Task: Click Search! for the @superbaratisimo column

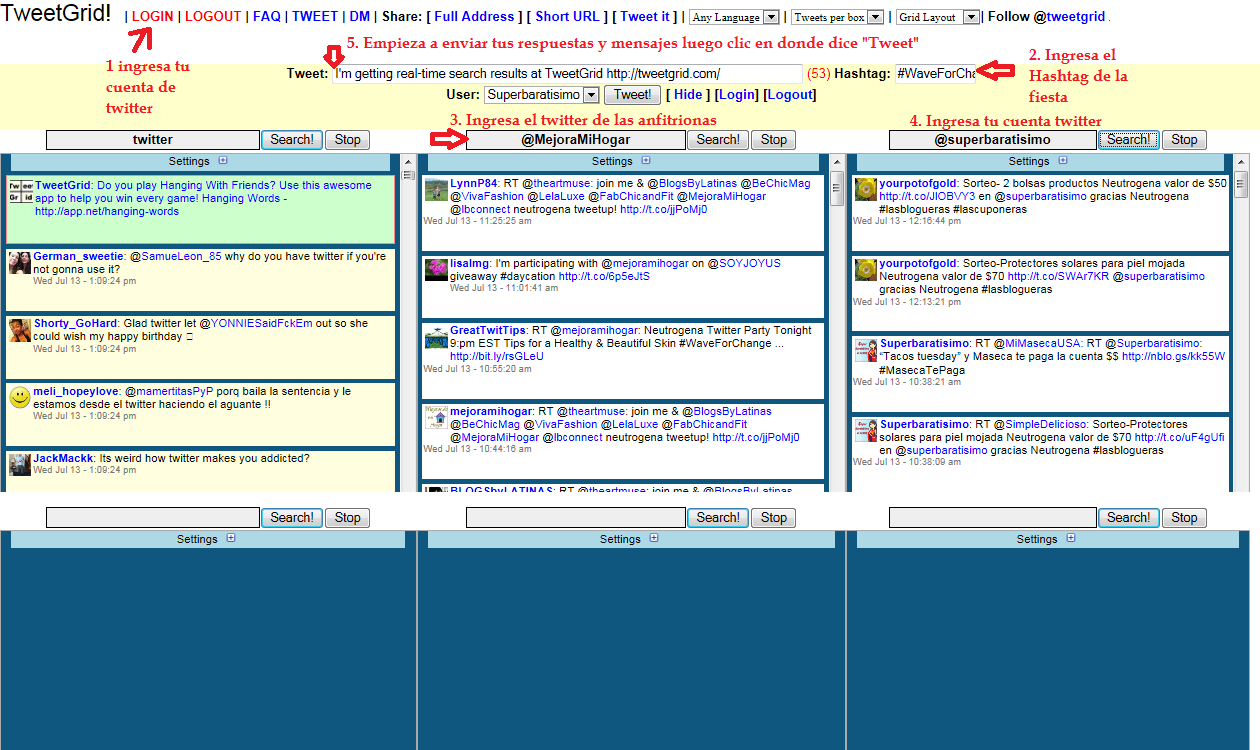Action: tap(1128, 140)
